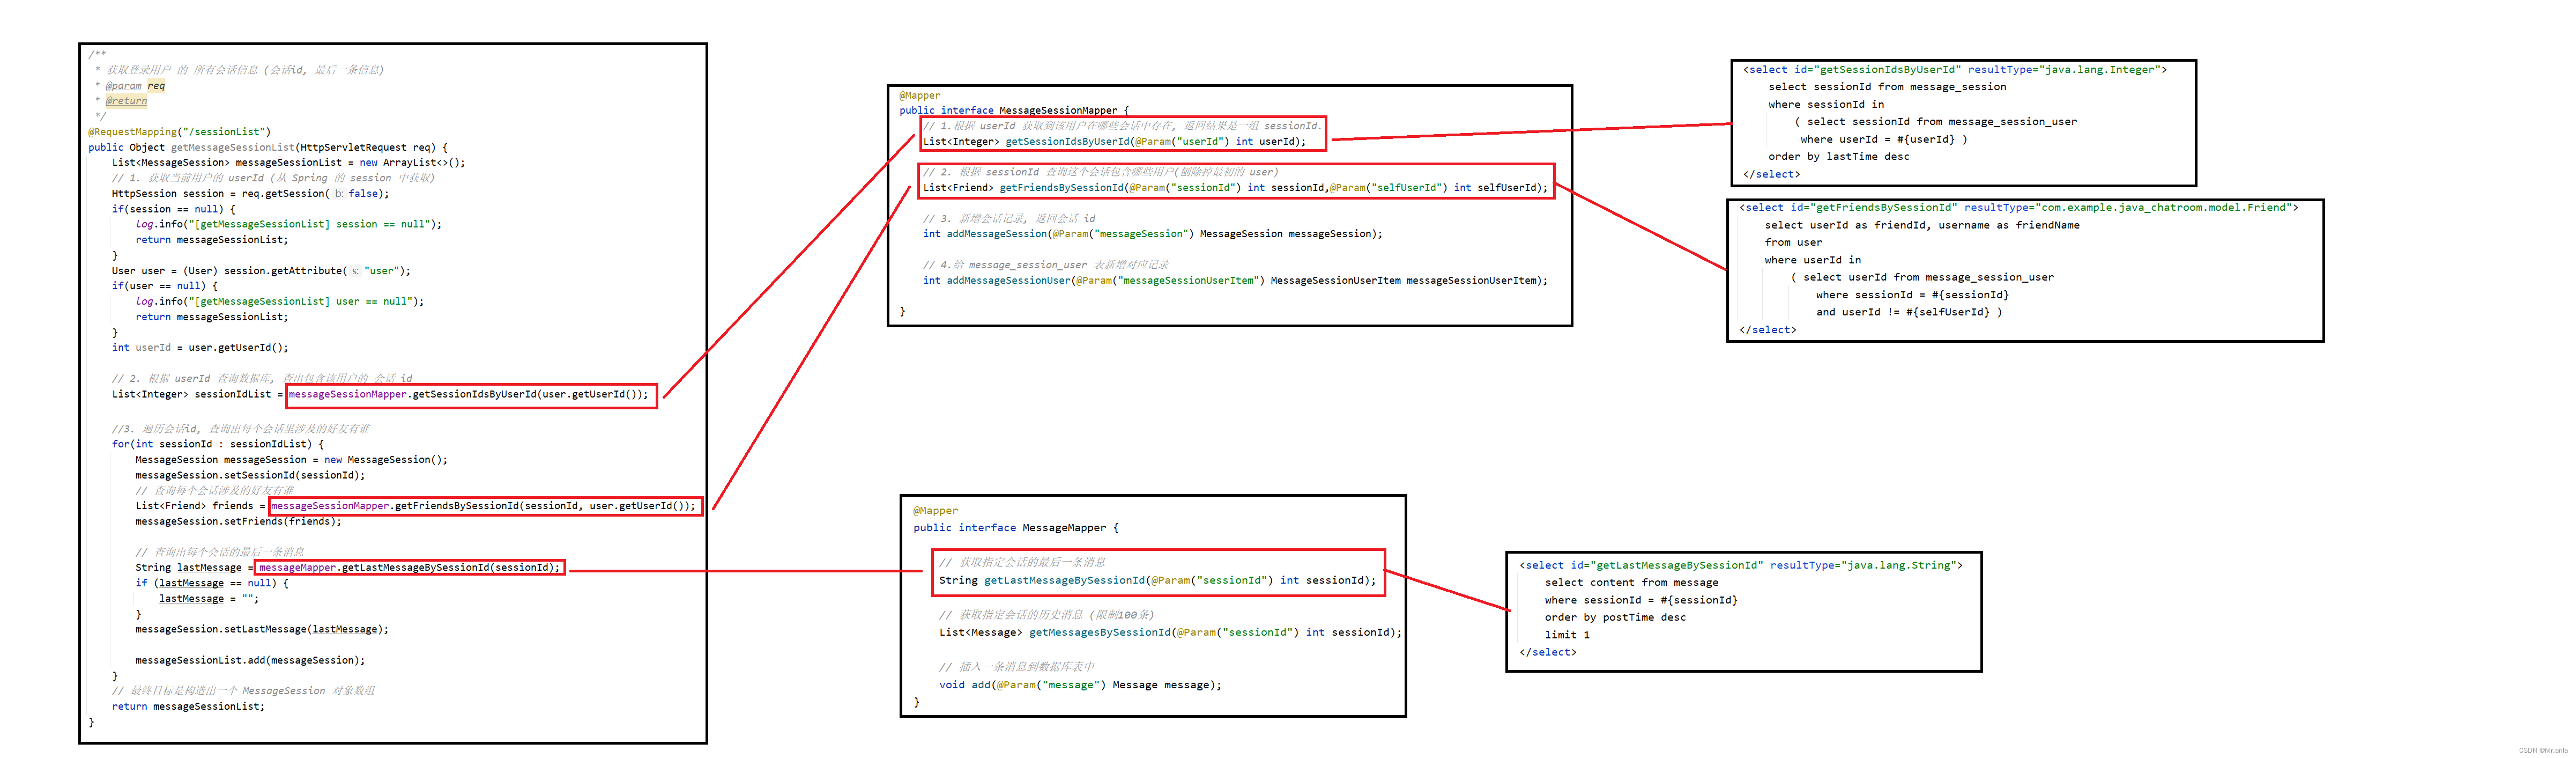Click 'messageSession.setSessionId(sessionId);' line
Screen dimensions: 2576x758
(x=250, y=475)
